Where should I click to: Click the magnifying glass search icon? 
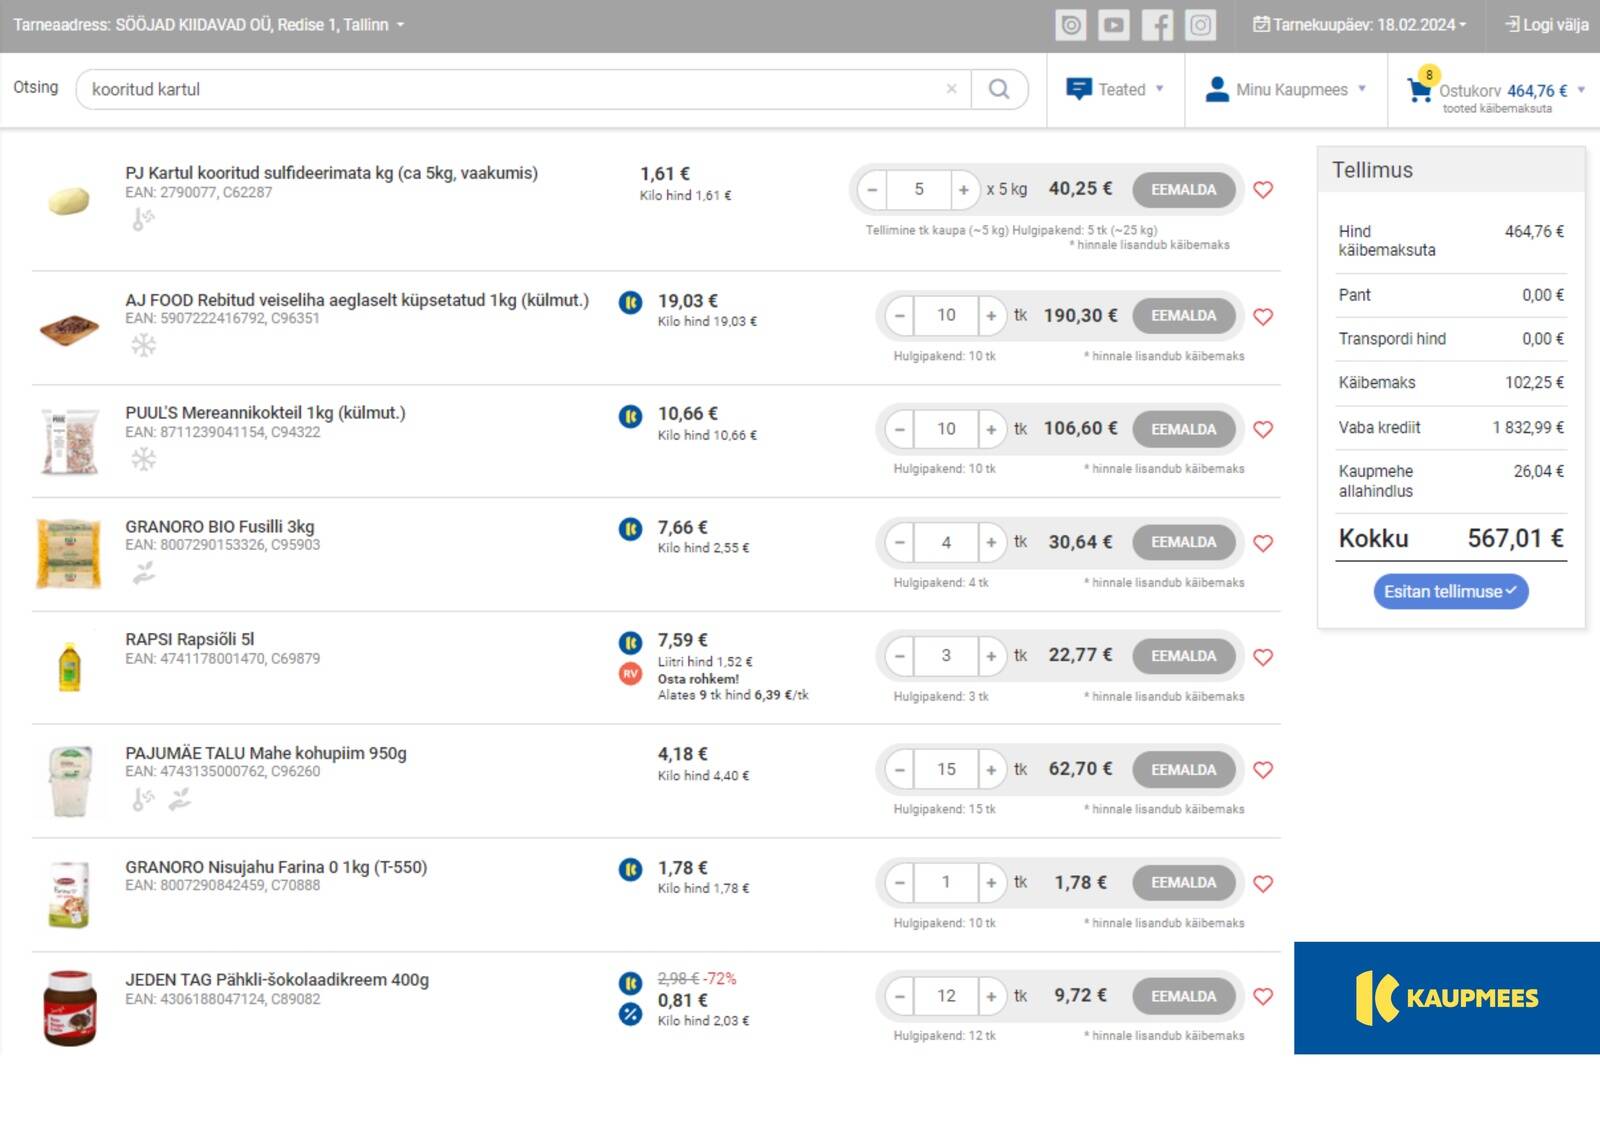[x=998, y=89]
